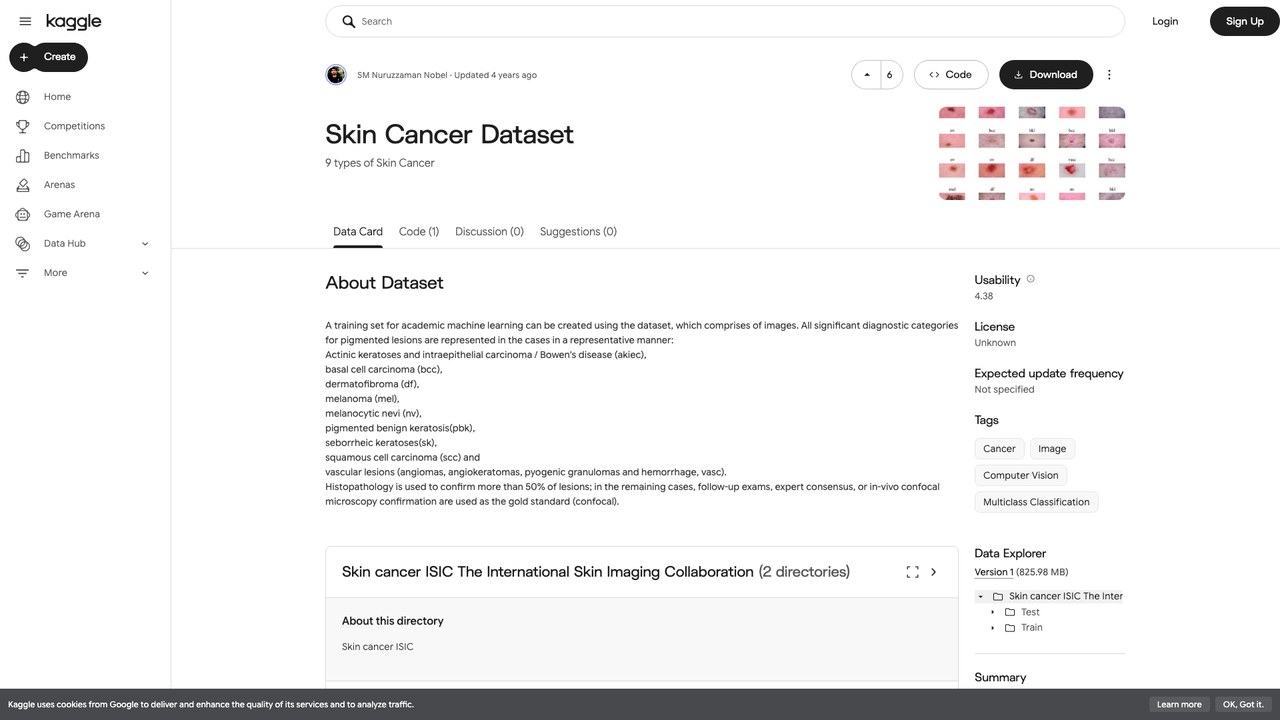Click the Create button
1280x720 pixels.
49,57
